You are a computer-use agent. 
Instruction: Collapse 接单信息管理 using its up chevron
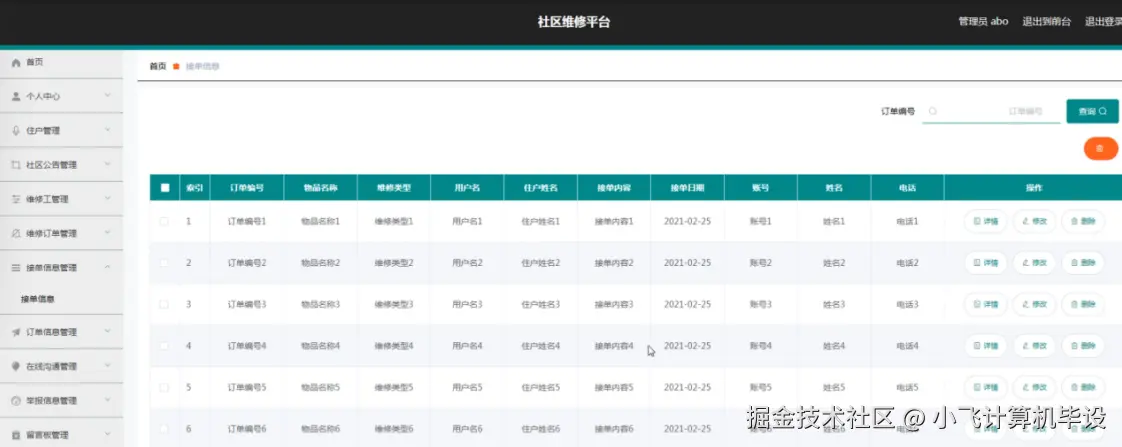coord(107,267)
